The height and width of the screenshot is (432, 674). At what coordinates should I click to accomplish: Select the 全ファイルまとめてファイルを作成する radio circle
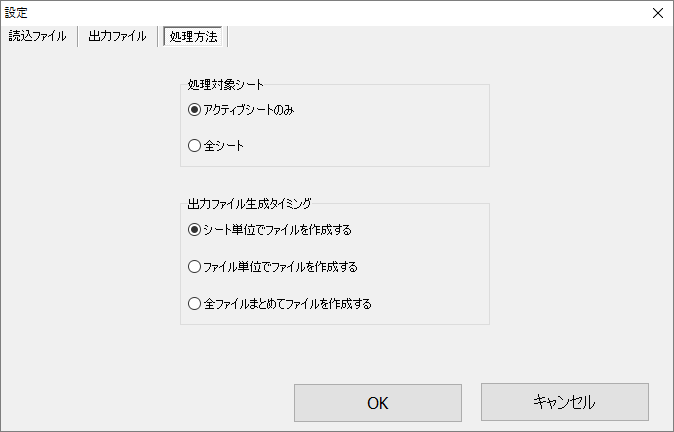(x=194, y=303)
